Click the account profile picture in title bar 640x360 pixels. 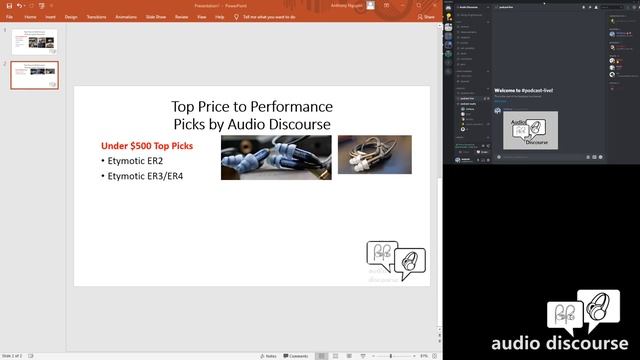click(x=370, y=5)
